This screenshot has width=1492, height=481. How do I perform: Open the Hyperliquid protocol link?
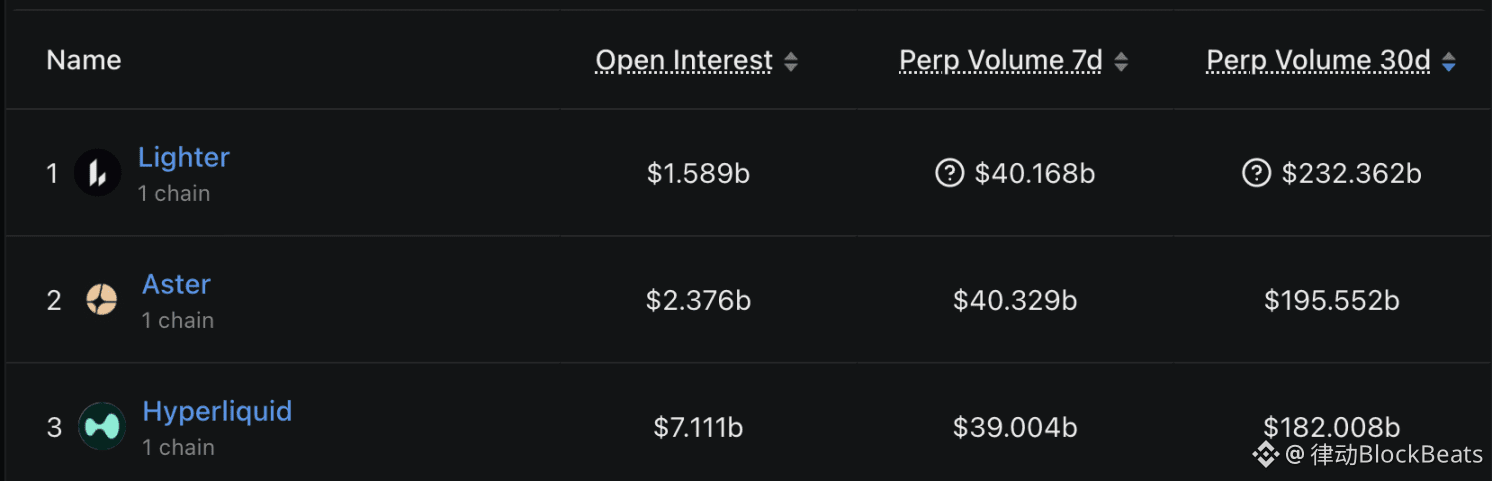[x=217, y=411]
